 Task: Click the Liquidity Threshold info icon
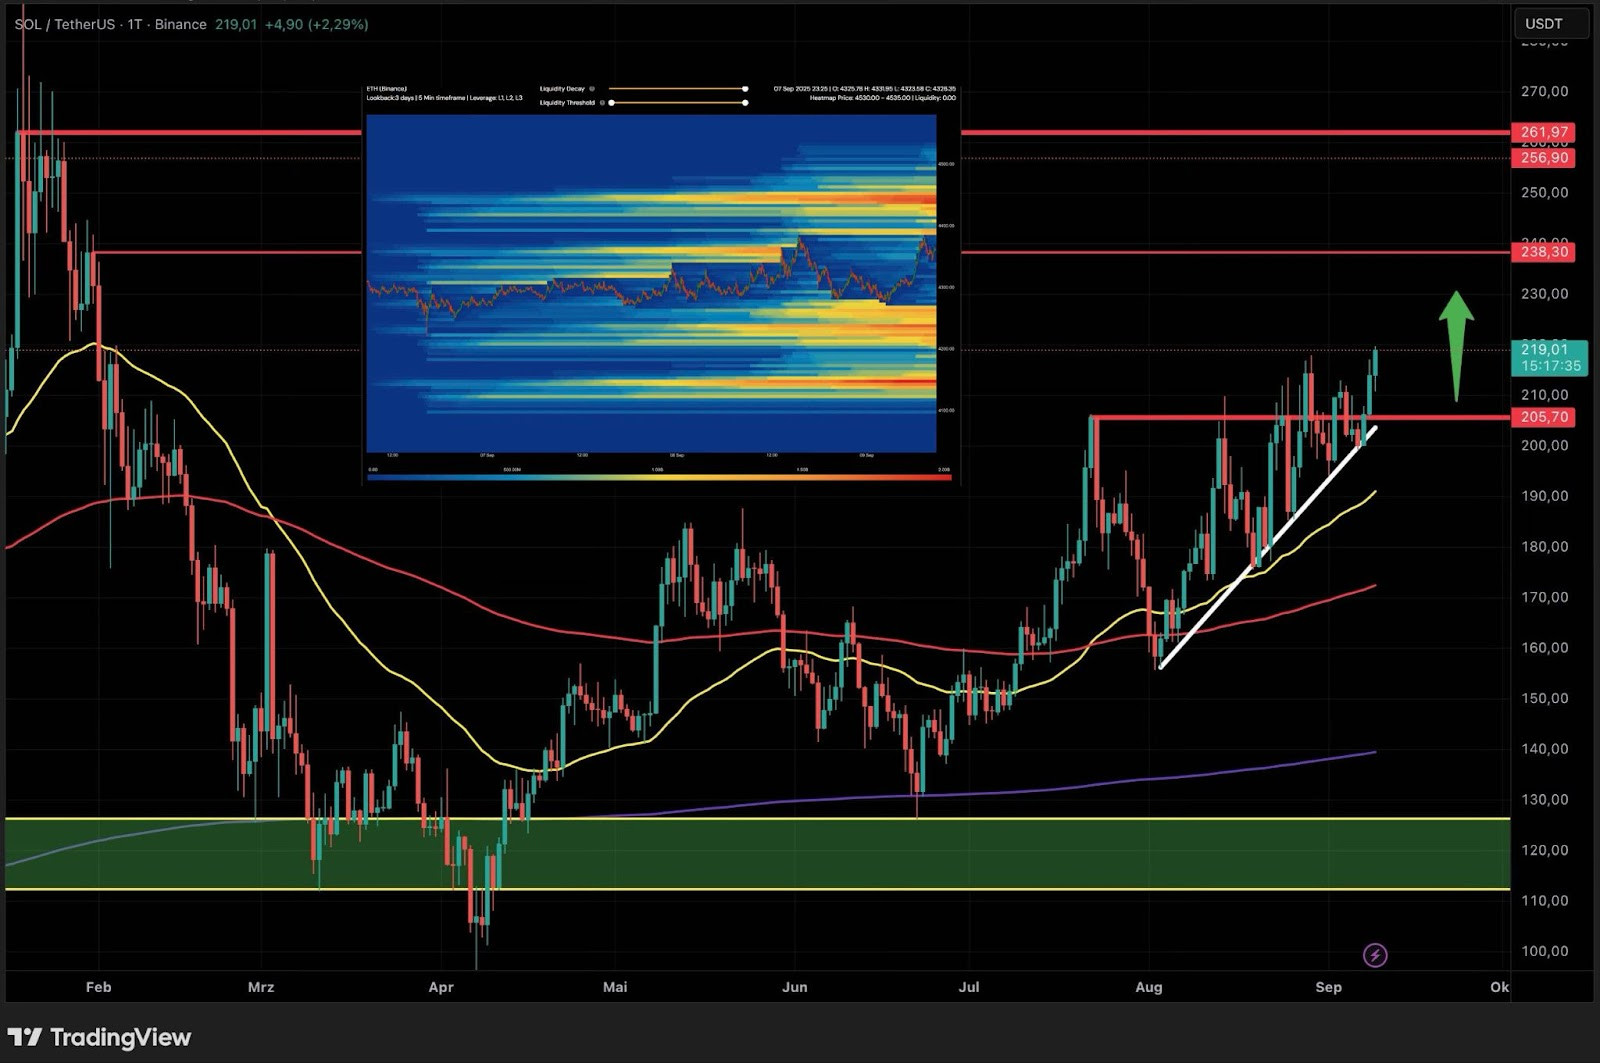click(602, 102)
